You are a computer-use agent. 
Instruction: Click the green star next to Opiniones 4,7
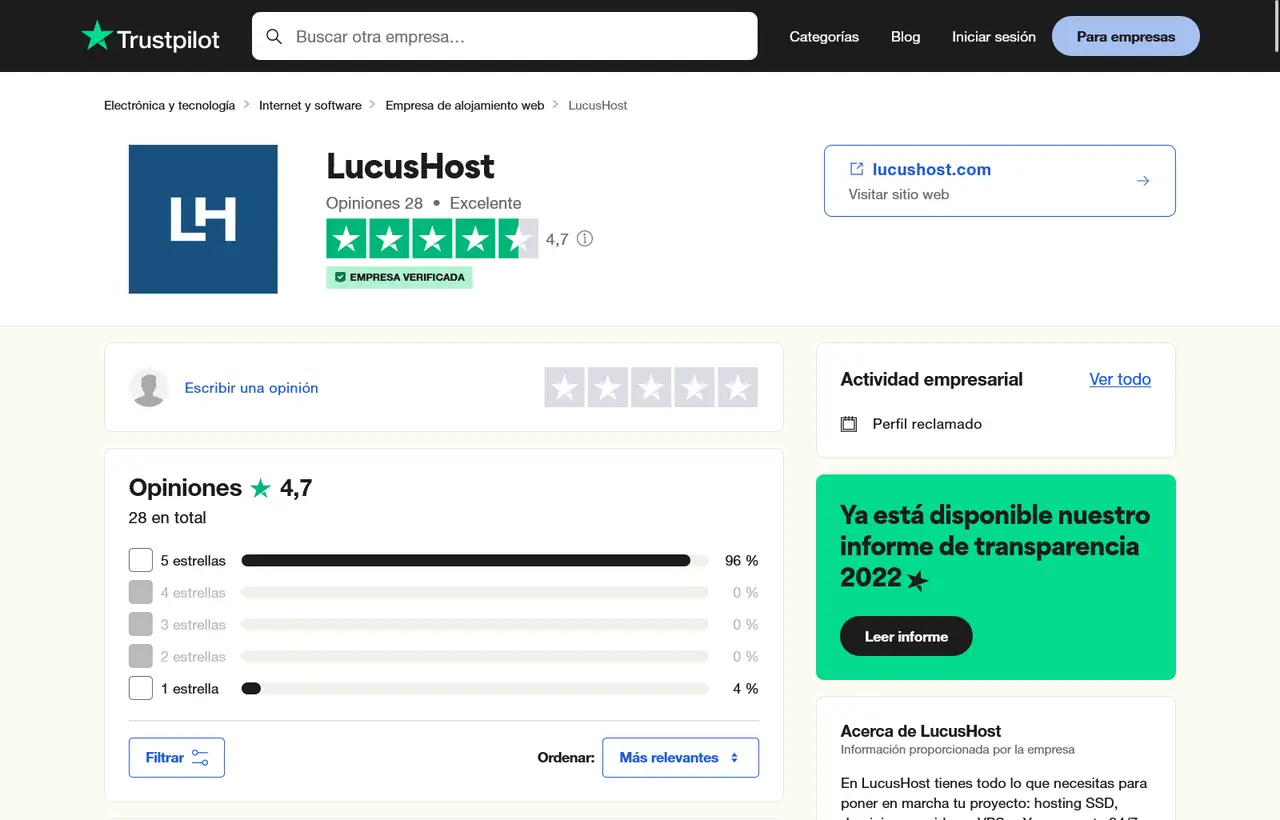[x=261, y=488]
